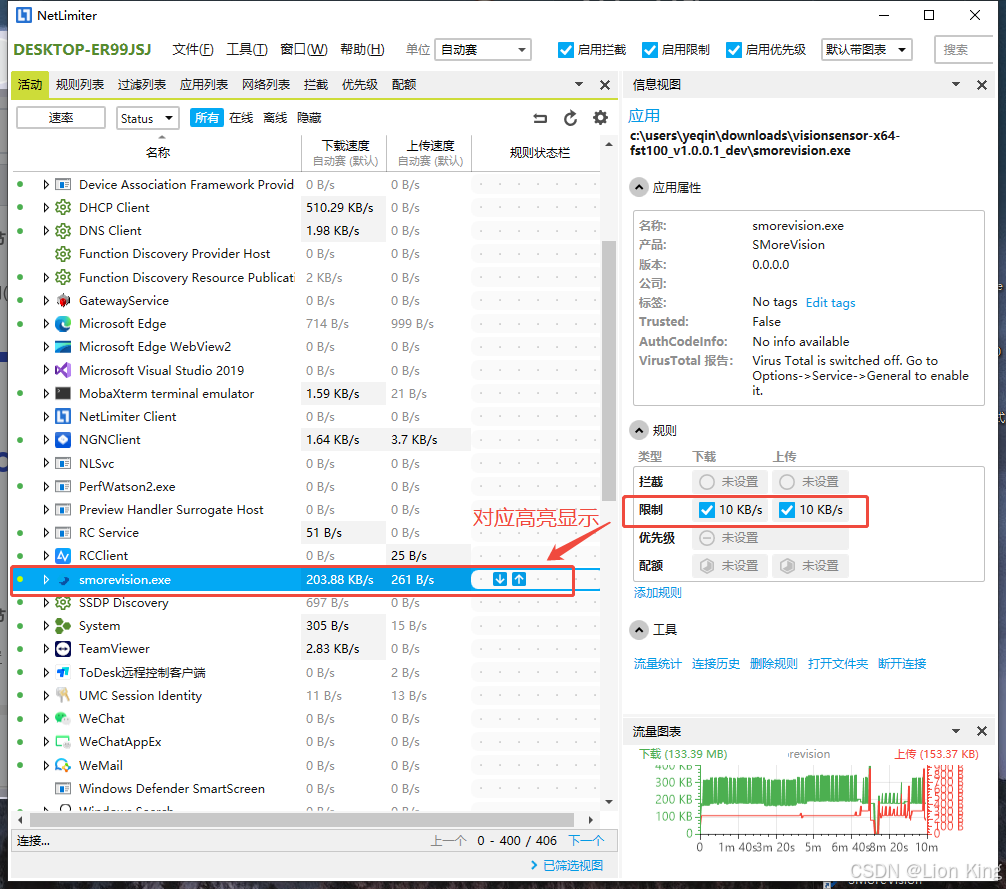Click the Microsoft Edge WebView2 icon

tap(63, 347)
